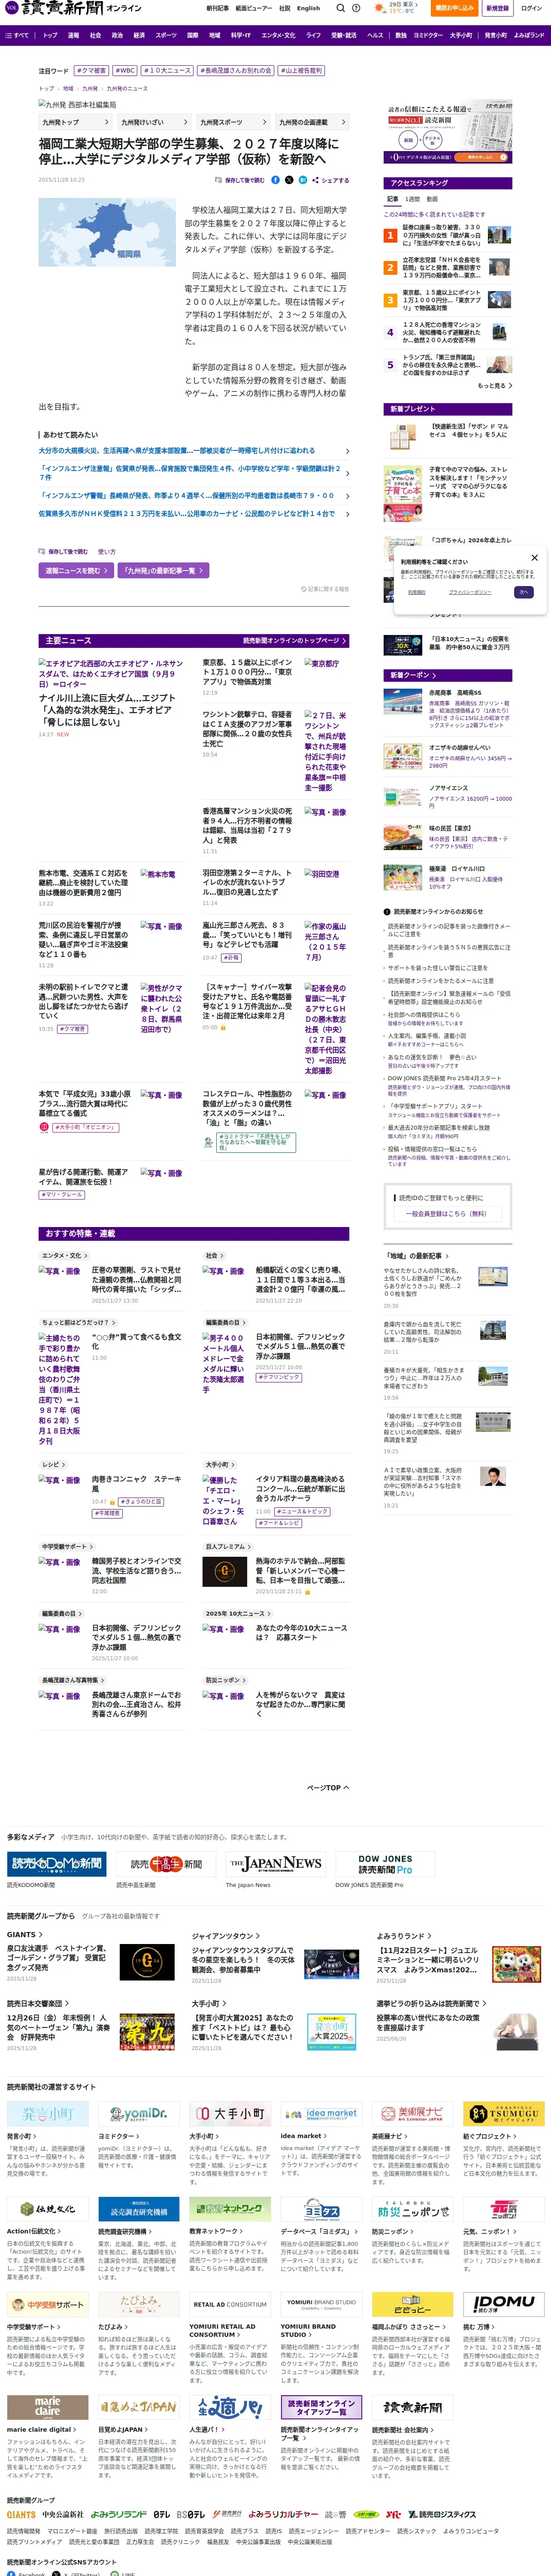Open the ログイン link
Screen dimensions: 551x2576
531,8
